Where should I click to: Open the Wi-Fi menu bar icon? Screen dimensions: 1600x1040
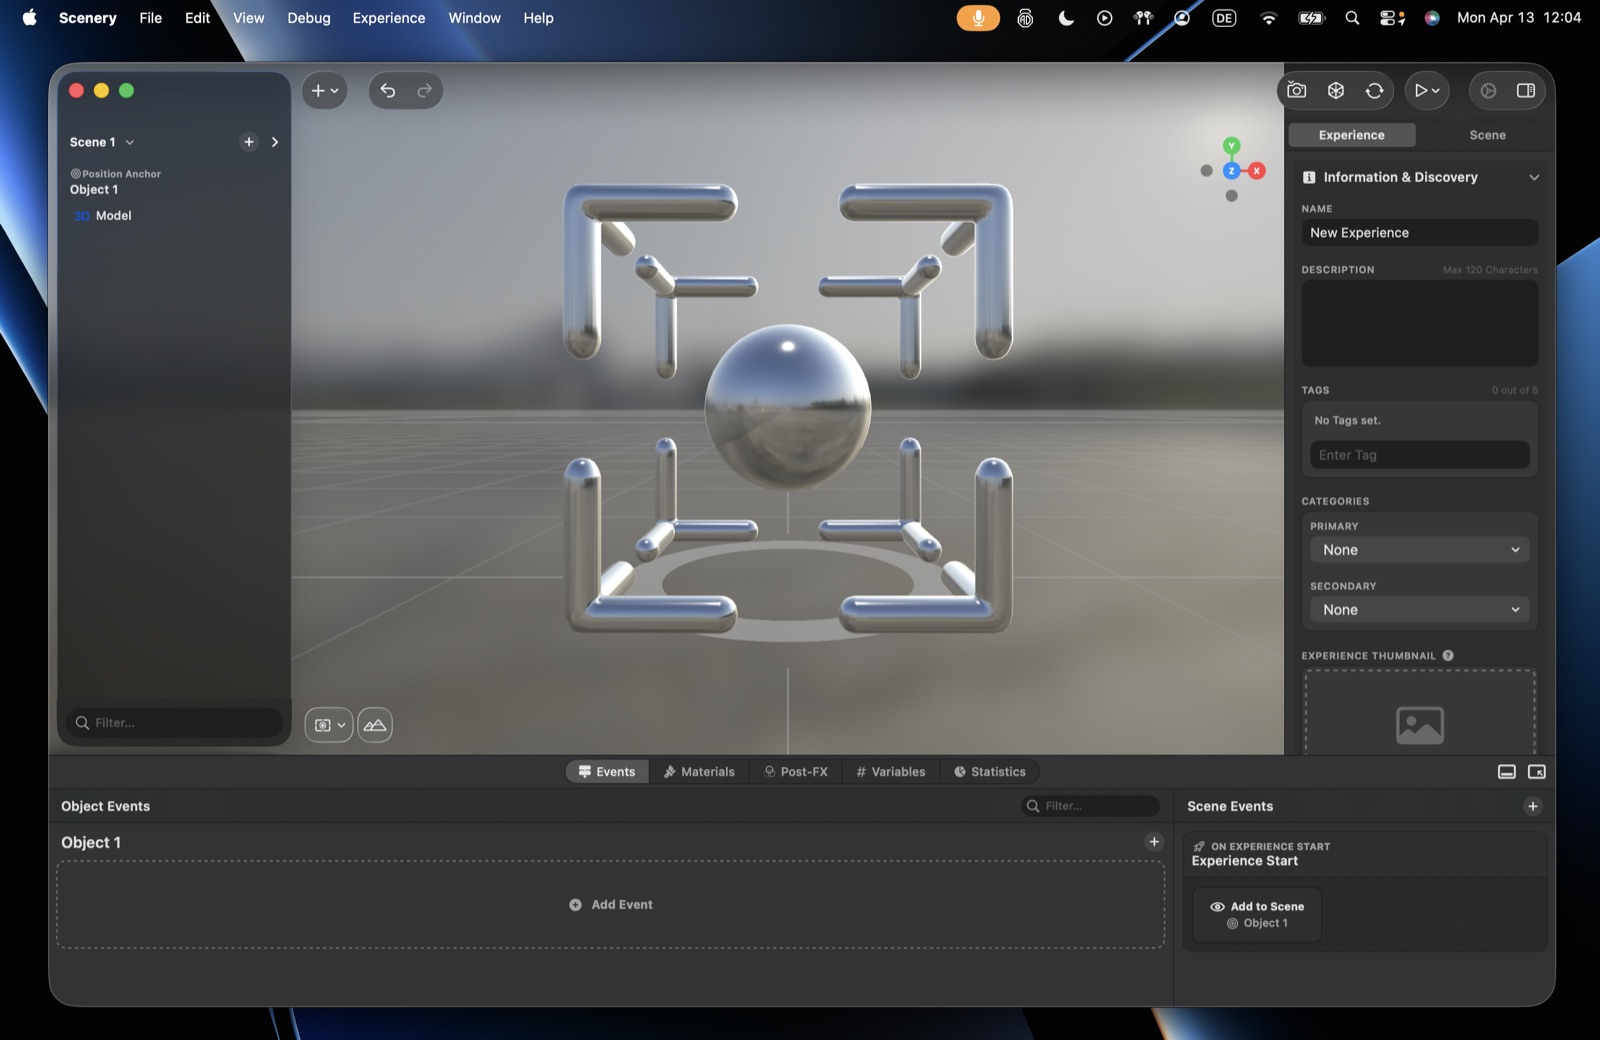point(1269,18)
